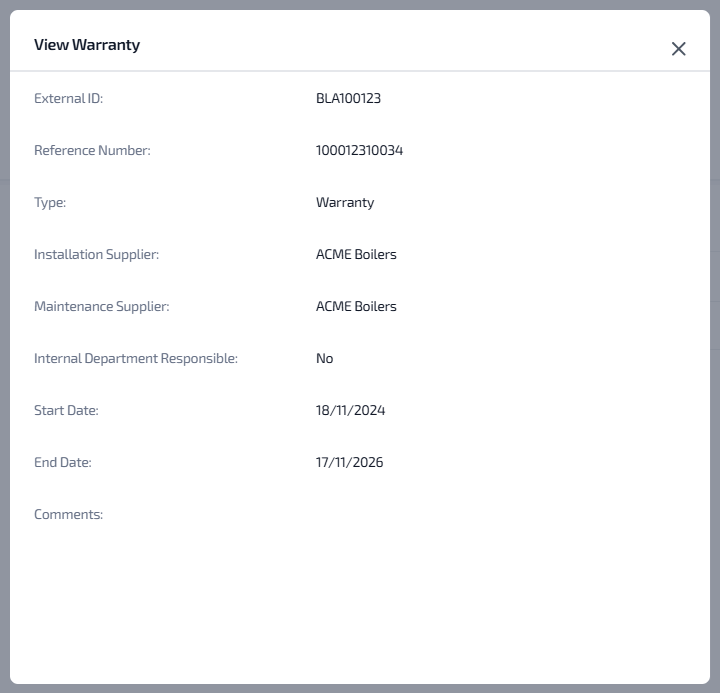The width and height of the screenshot is (720, 693).
Task: Click ACME Boilers next to Maintenance Supplier
Action: (356, 307)
